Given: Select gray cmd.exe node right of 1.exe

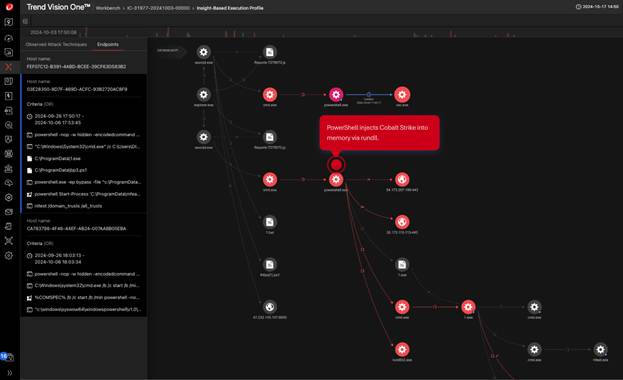Looking at the screenshot, I should [534, 307].
